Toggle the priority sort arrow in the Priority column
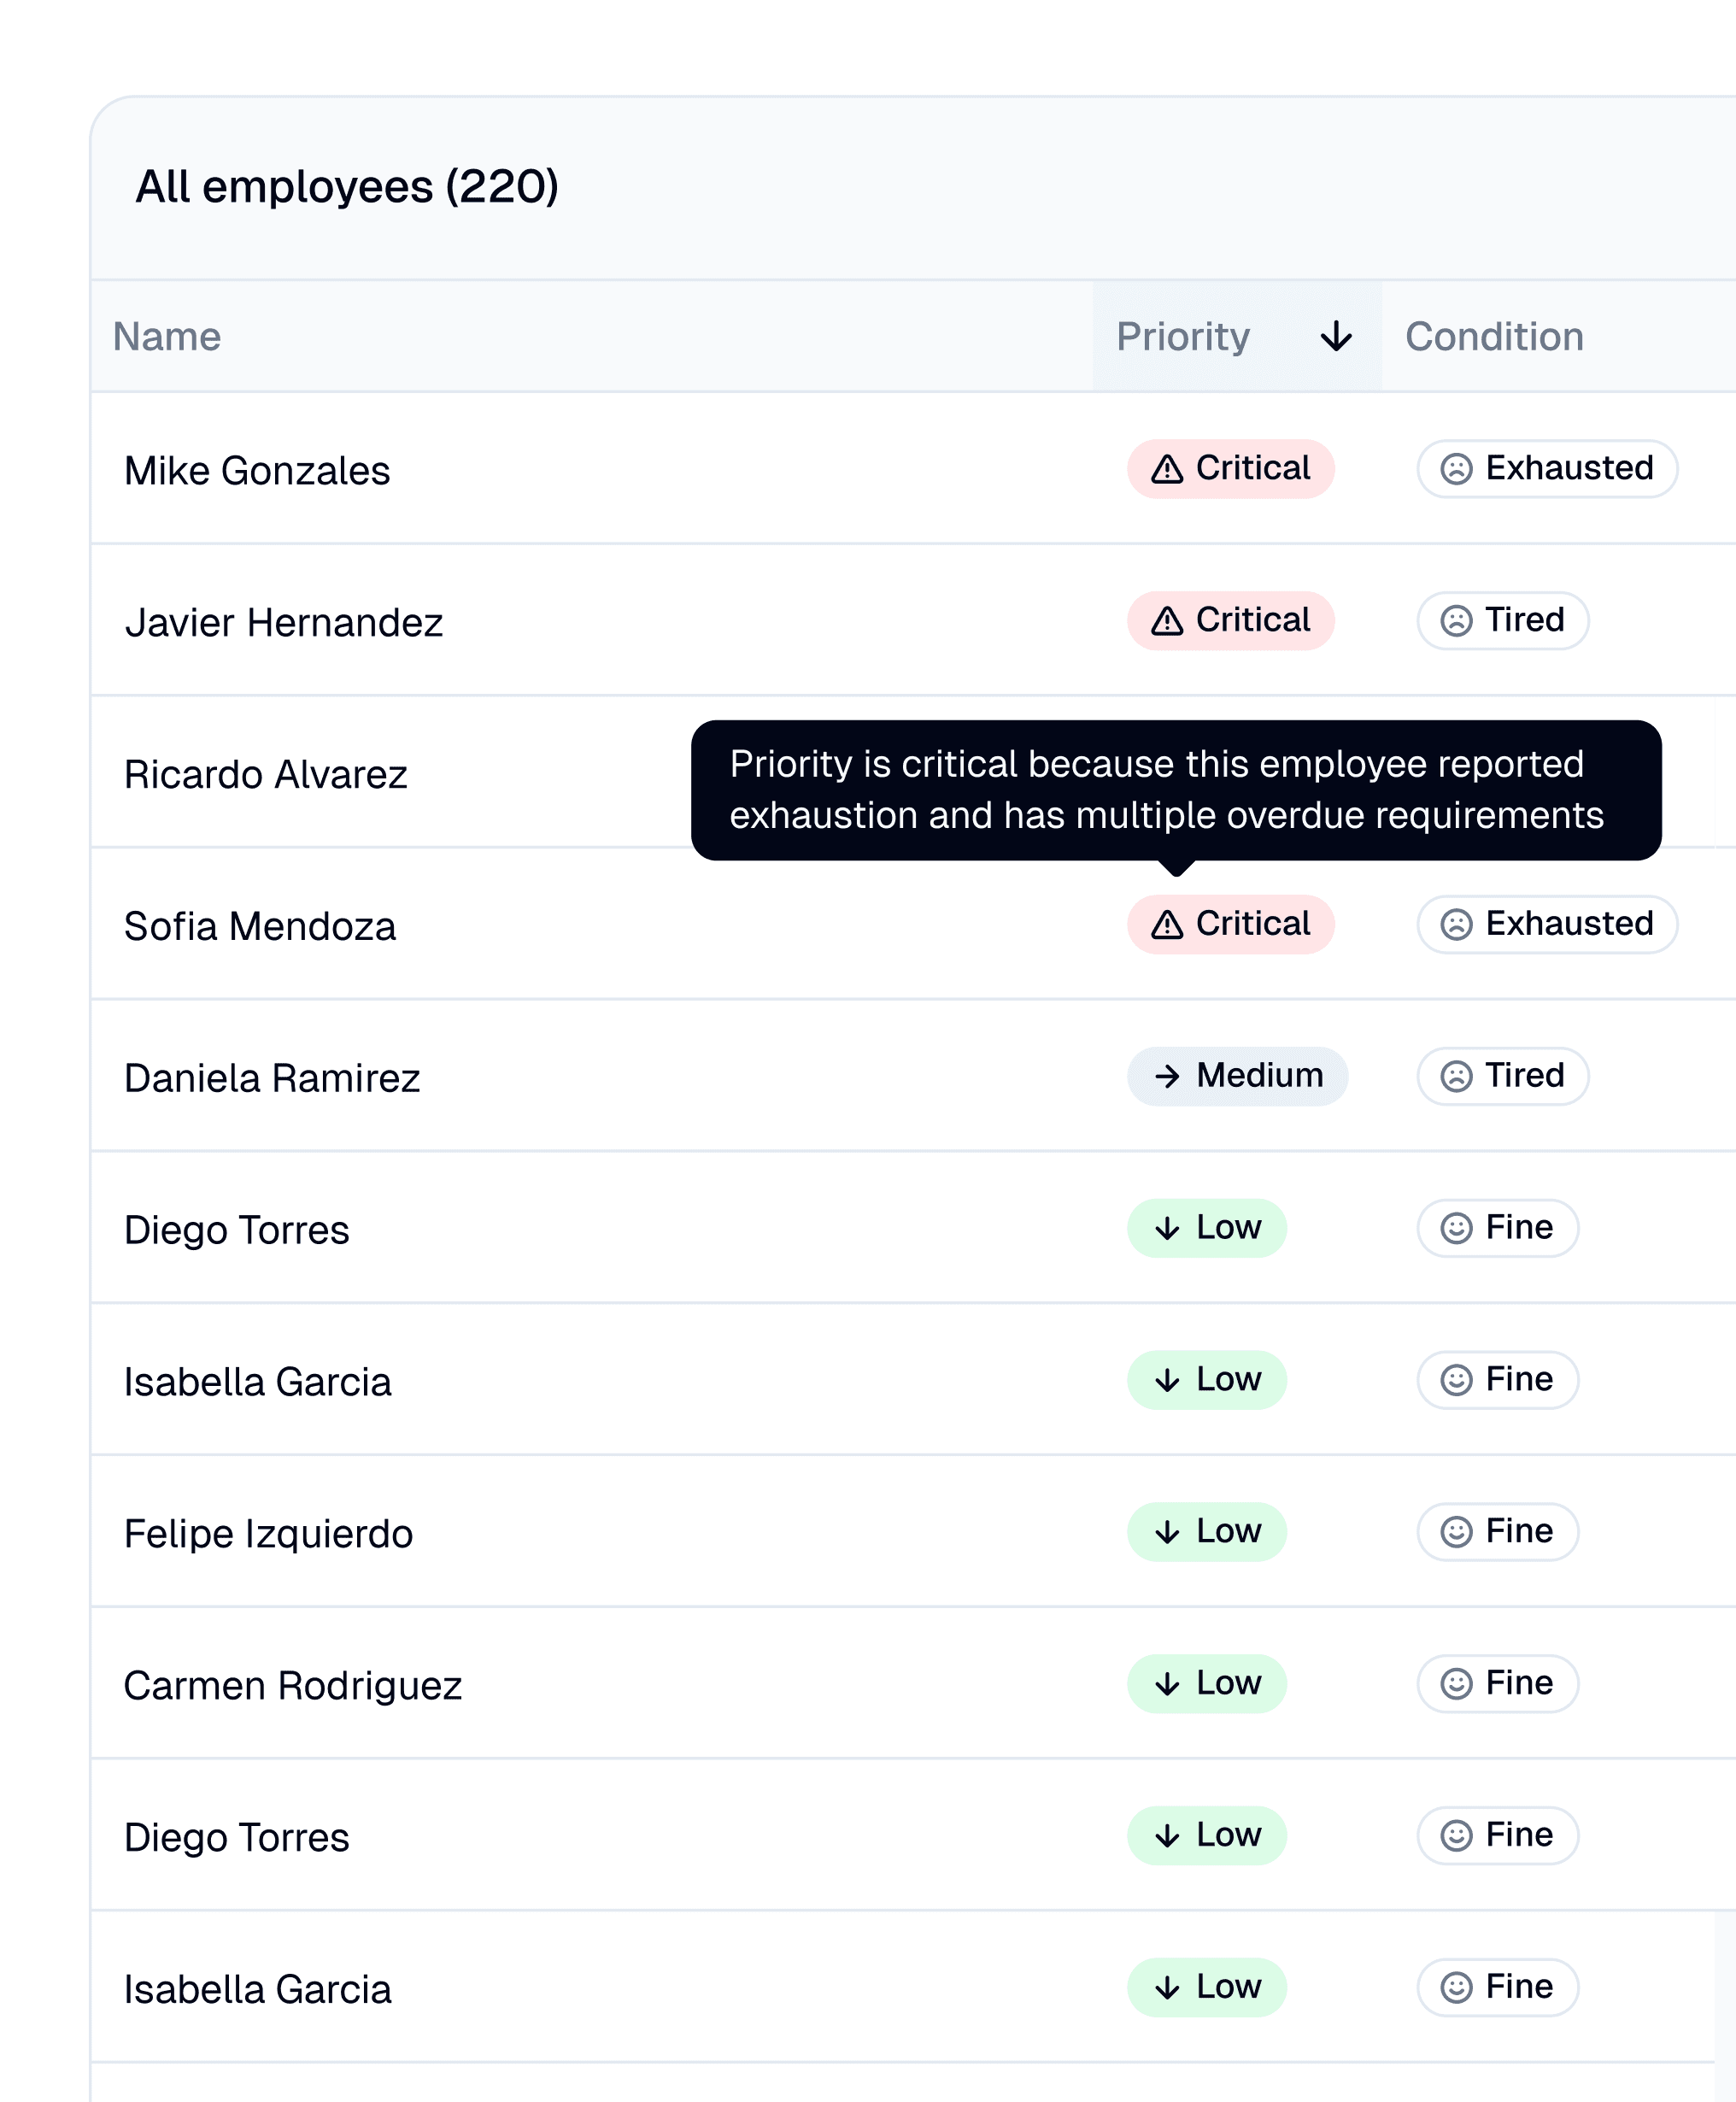 1334,337
